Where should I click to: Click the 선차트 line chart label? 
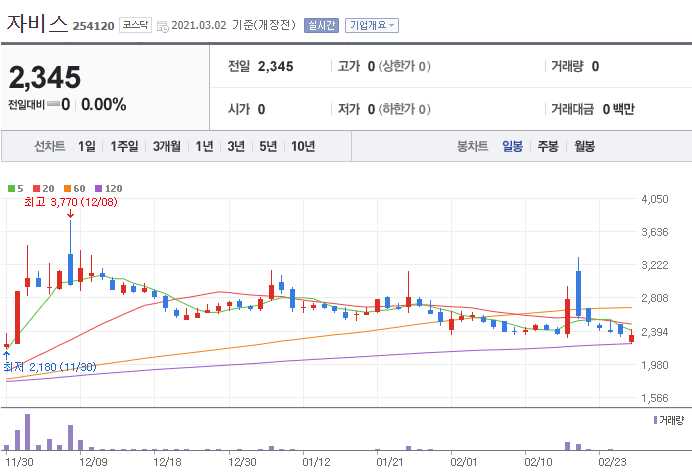(50, 146)
